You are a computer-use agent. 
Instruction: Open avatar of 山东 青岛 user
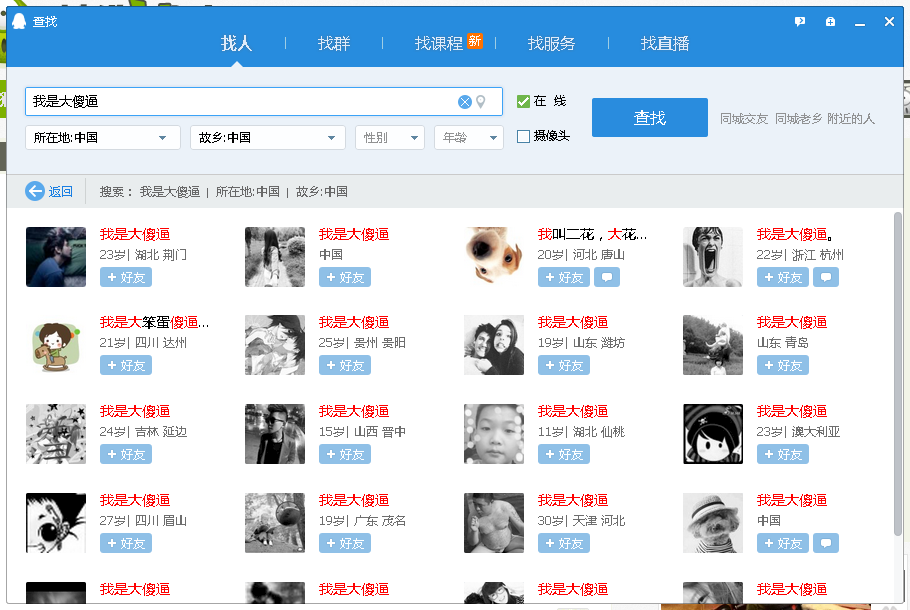point(713,345)
